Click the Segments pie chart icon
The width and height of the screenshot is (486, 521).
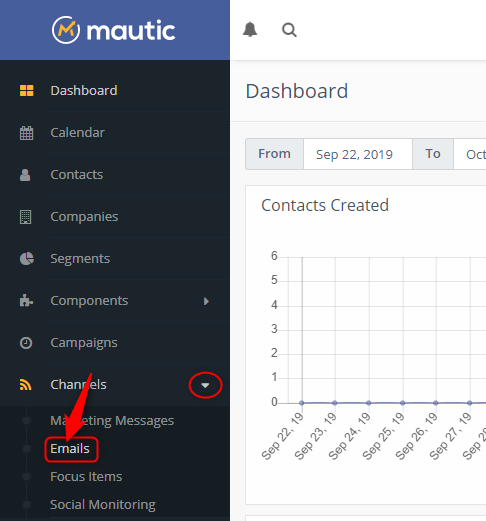26,259
